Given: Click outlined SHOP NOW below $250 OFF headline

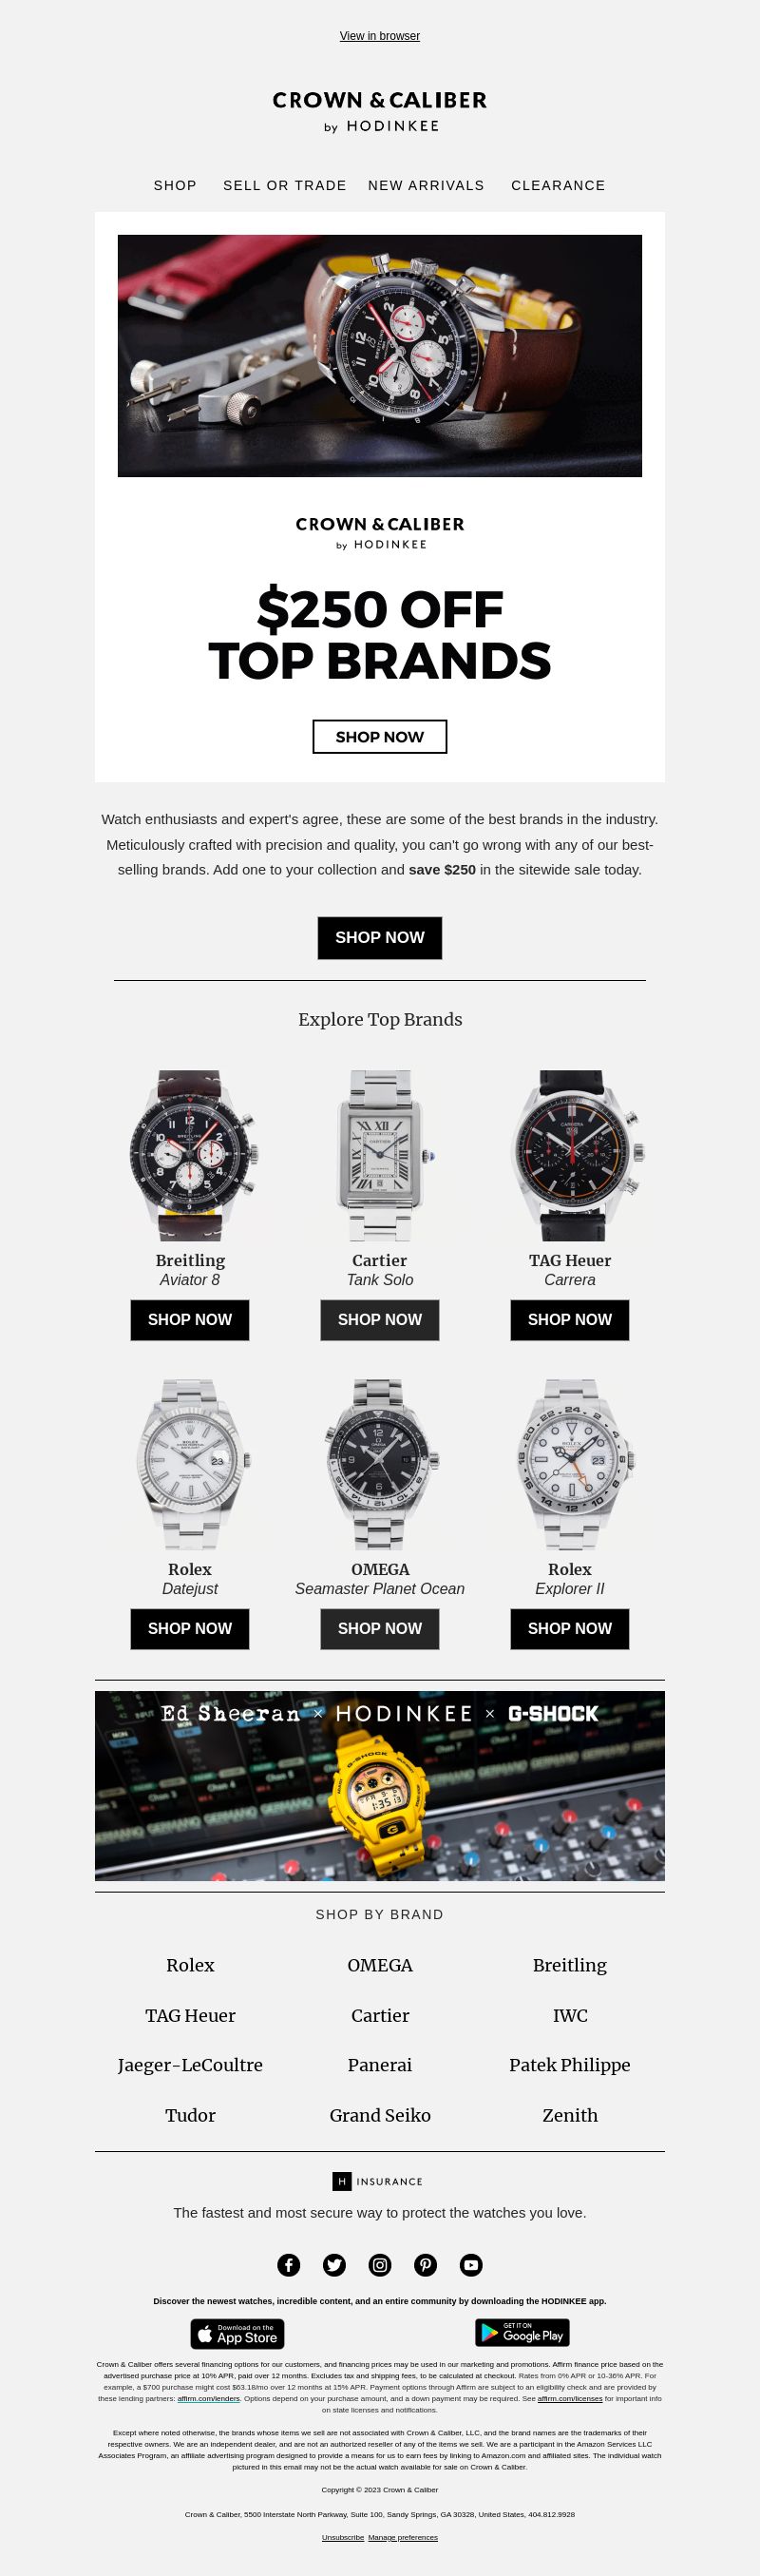Looking at the screenshot, I should coord(380,737).
